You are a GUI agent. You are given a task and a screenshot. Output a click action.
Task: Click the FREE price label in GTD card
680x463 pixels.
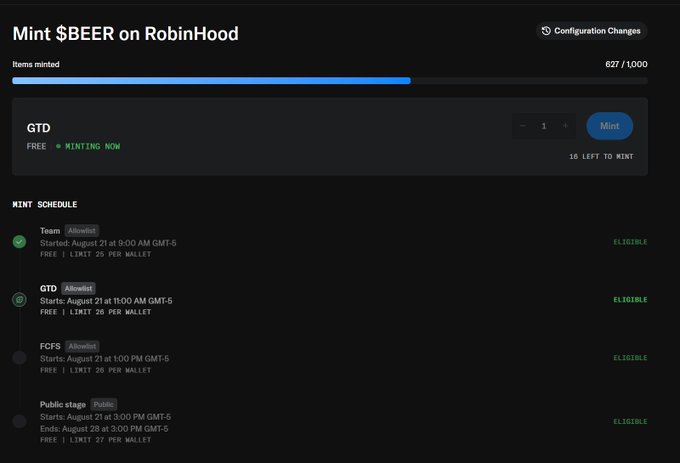tap(36, 147)
